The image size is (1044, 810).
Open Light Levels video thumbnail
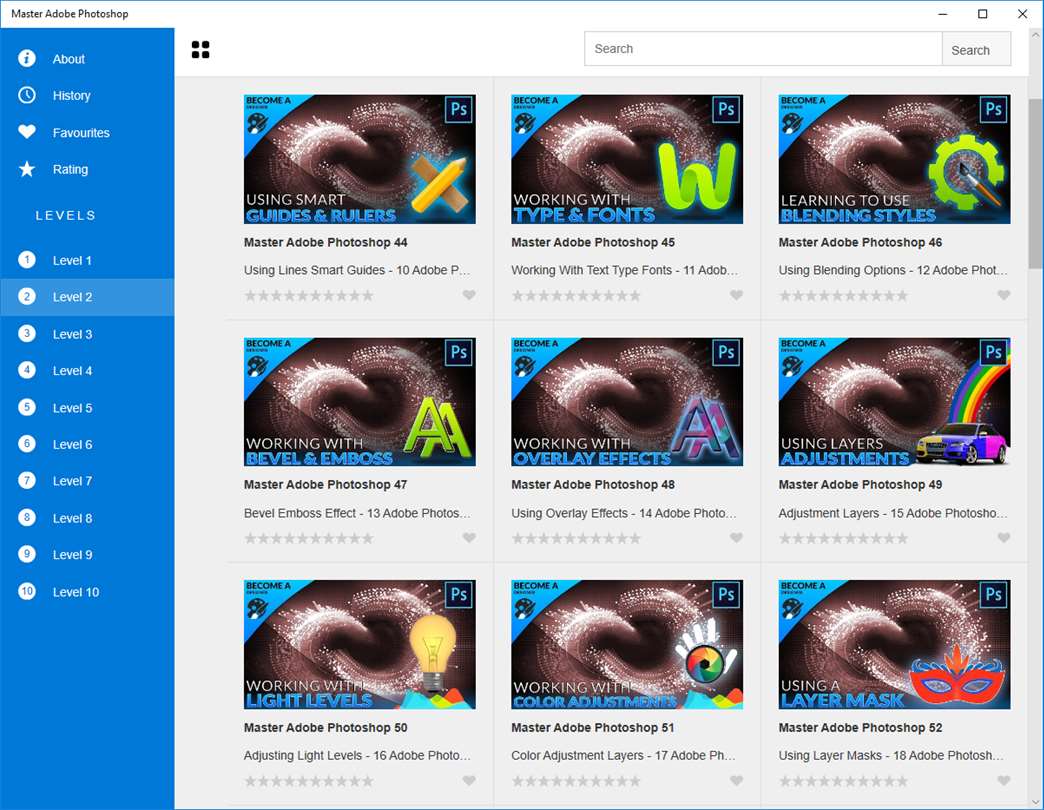tap(360, 644)
